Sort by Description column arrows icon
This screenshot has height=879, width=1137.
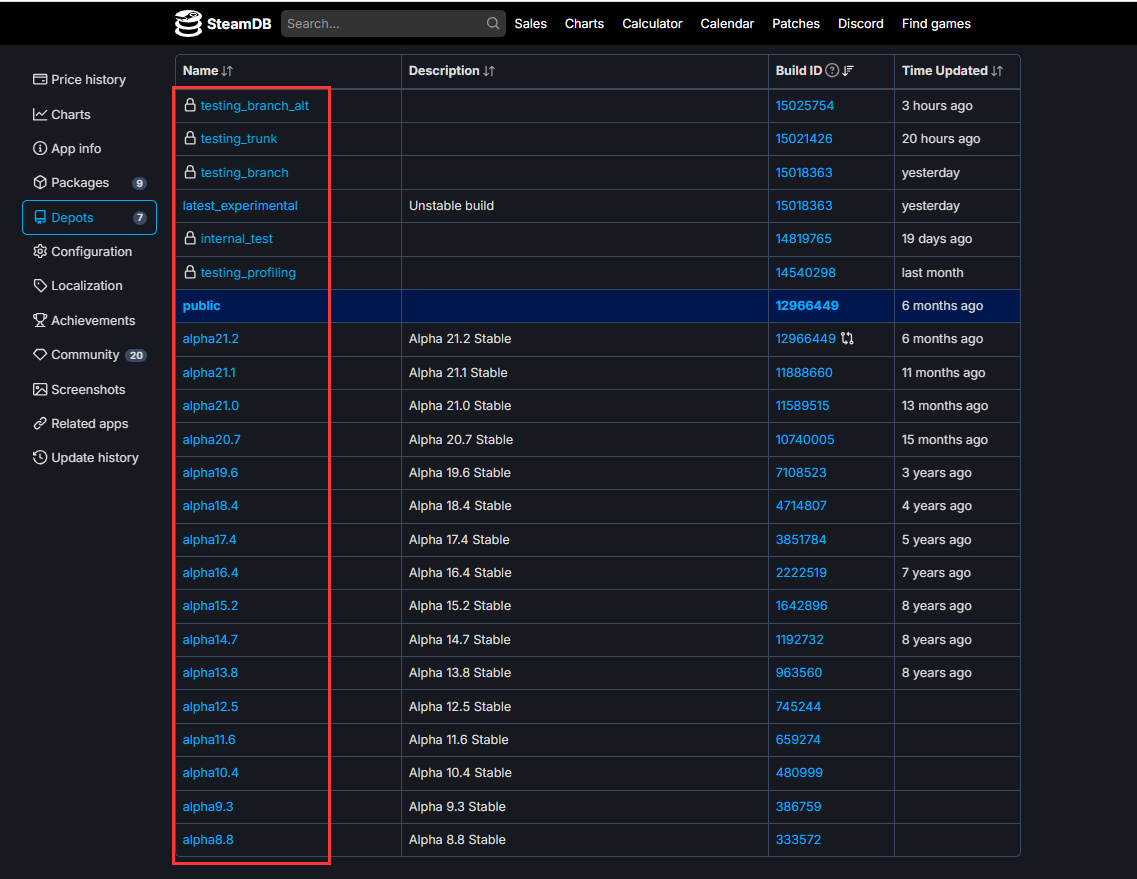pyautogui.click(x=489, y=71)
